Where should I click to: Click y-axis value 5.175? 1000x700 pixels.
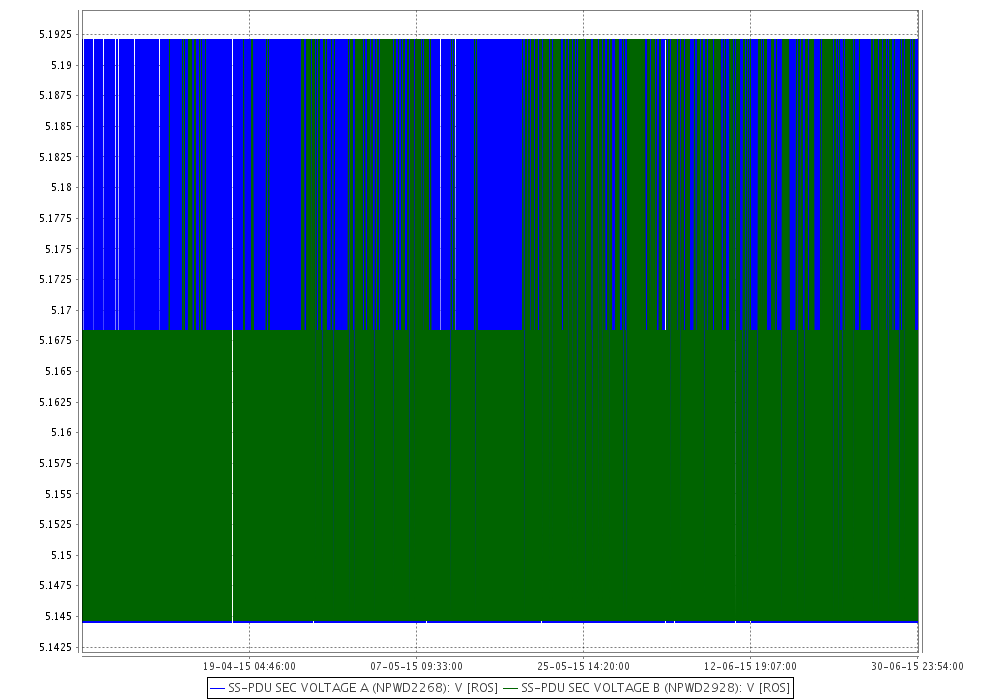point(59,249)
